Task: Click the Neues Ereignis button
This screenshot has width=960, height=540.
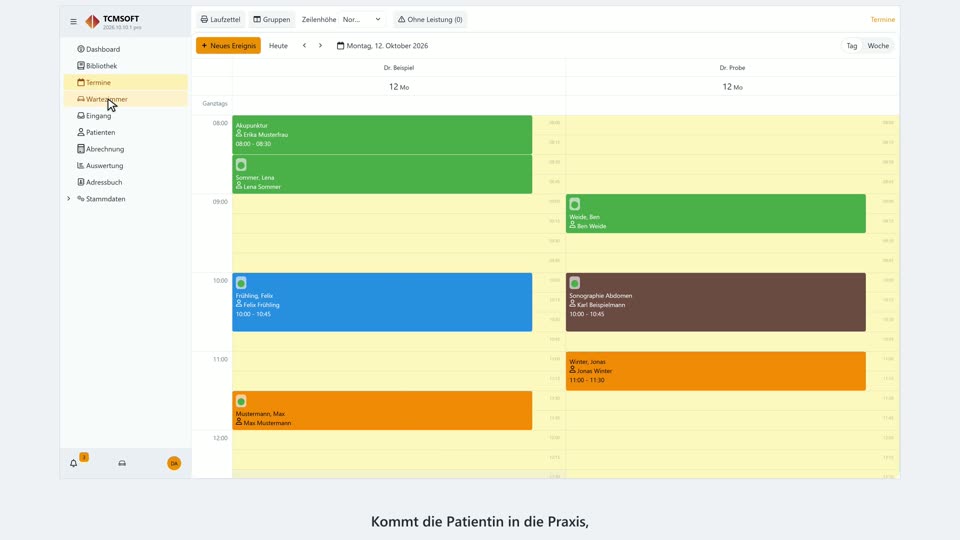Action: 228,45
